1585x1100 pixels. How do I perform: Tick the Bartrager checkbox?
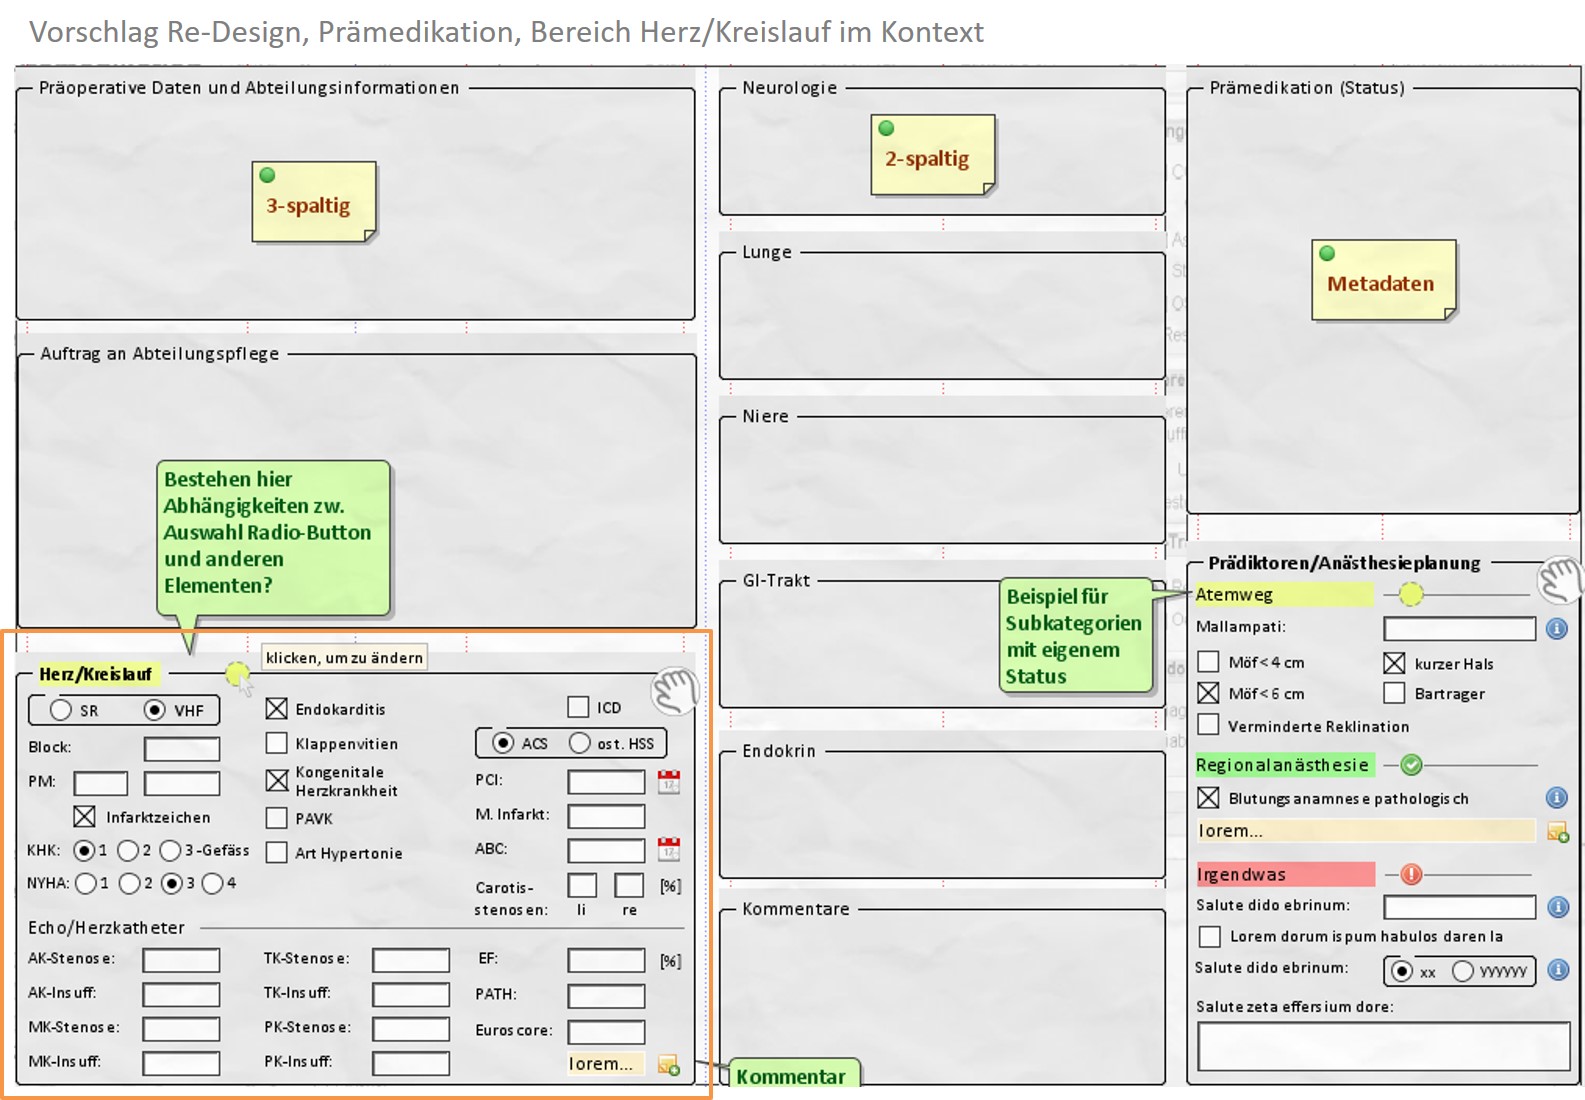click(x=1394, y=693)
